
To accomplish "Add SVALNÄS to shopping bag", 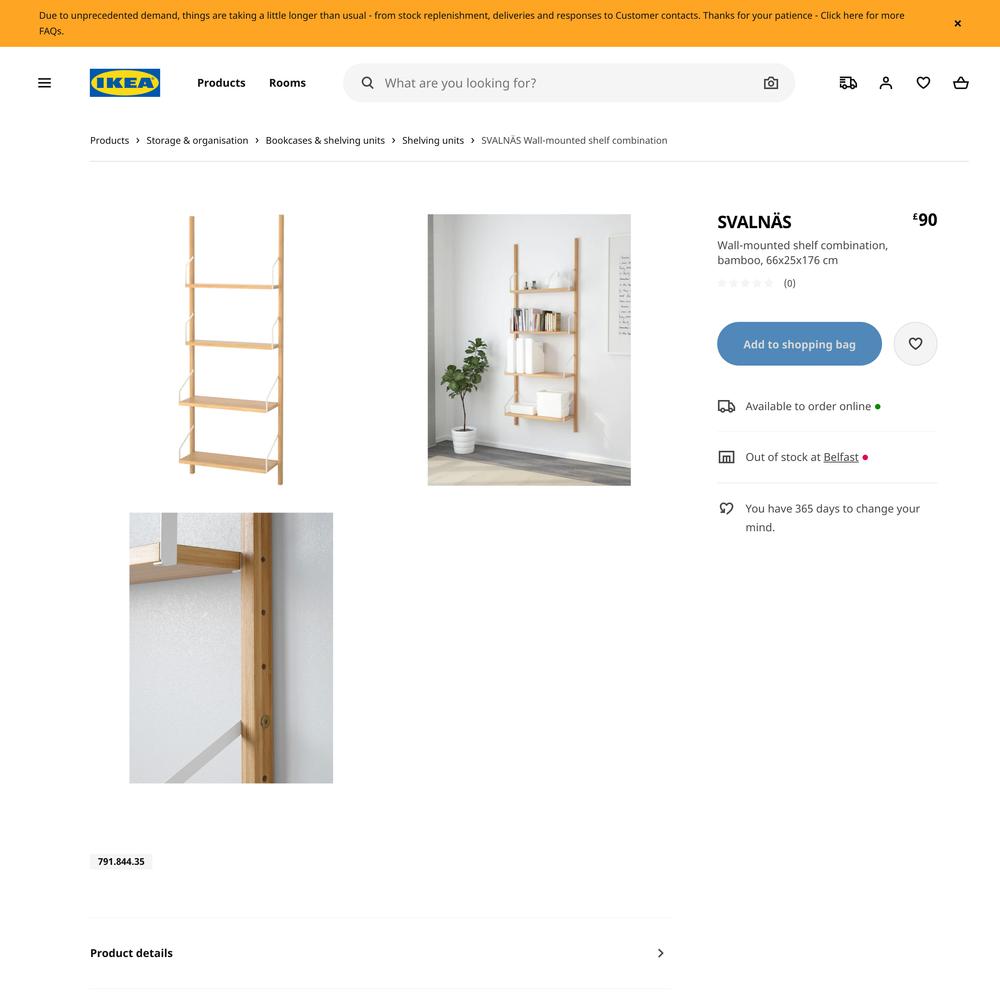I will [799, 344].
